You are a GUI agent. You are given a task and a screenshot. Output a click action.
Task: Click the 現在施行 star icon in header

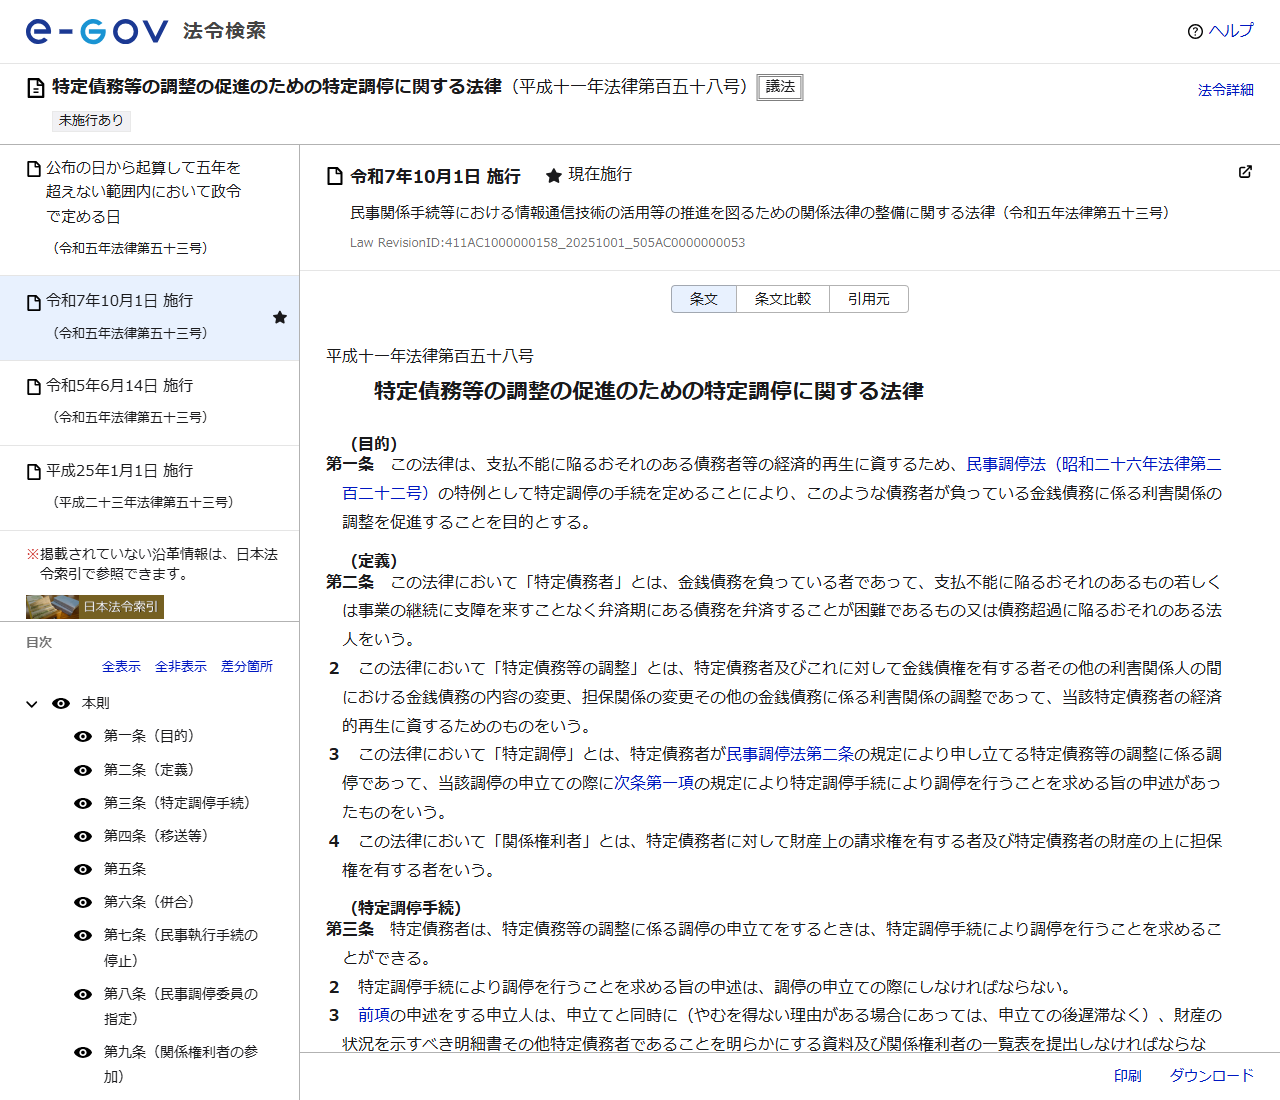pos(554,176)
